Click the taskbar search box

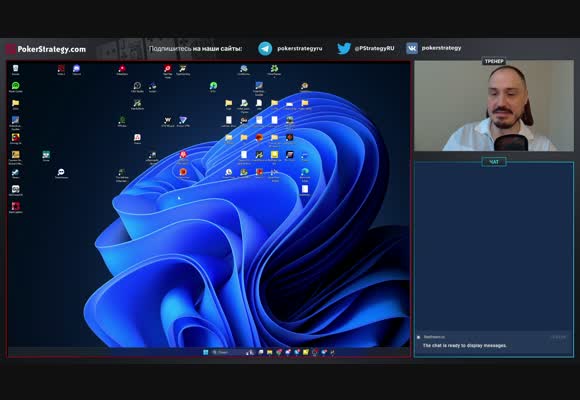pyautogui.click(x=227, y=352)
